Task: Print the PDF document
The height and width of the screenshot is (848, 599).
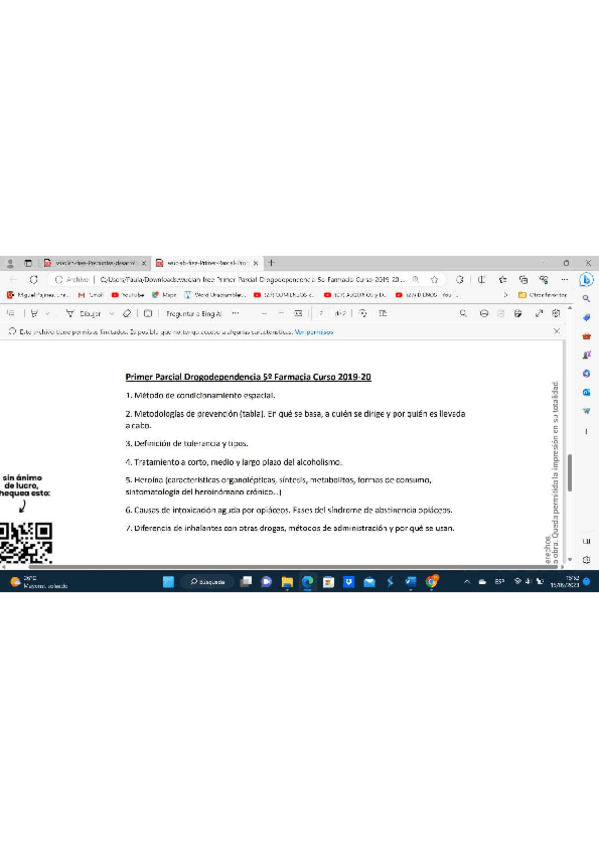Action: point(484,313)
